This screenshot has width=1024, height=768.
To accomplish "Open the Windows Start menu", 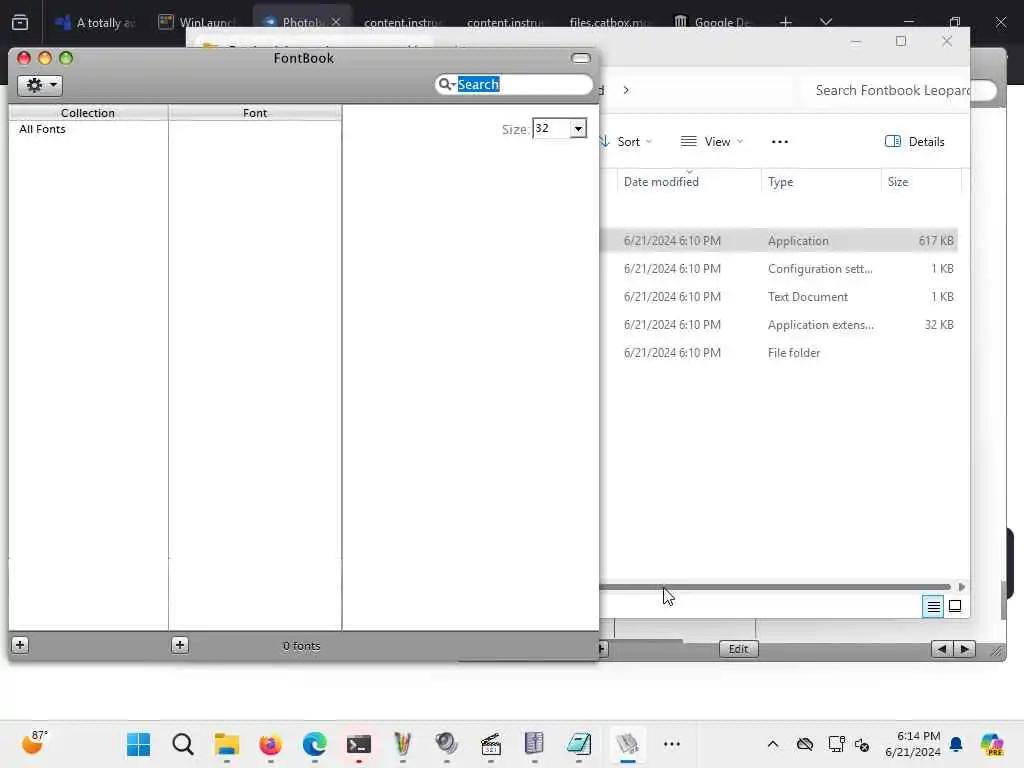I will tap(138, 744).
